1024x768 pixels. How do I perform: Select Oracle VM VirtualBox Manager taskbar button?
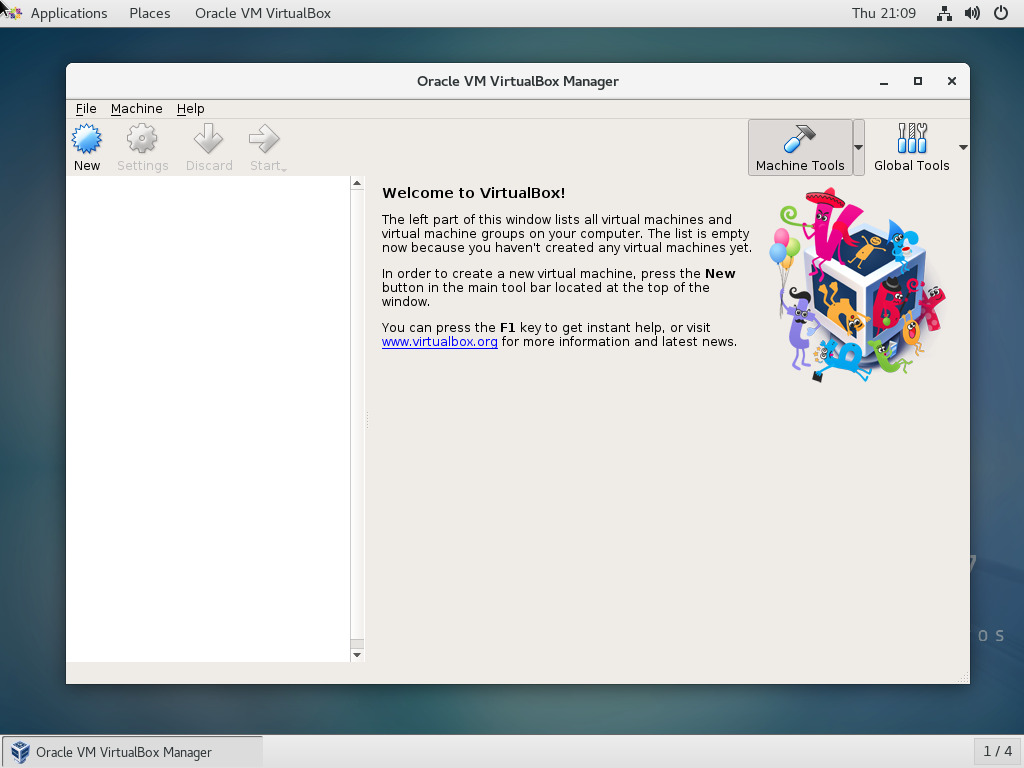[133, 752]
